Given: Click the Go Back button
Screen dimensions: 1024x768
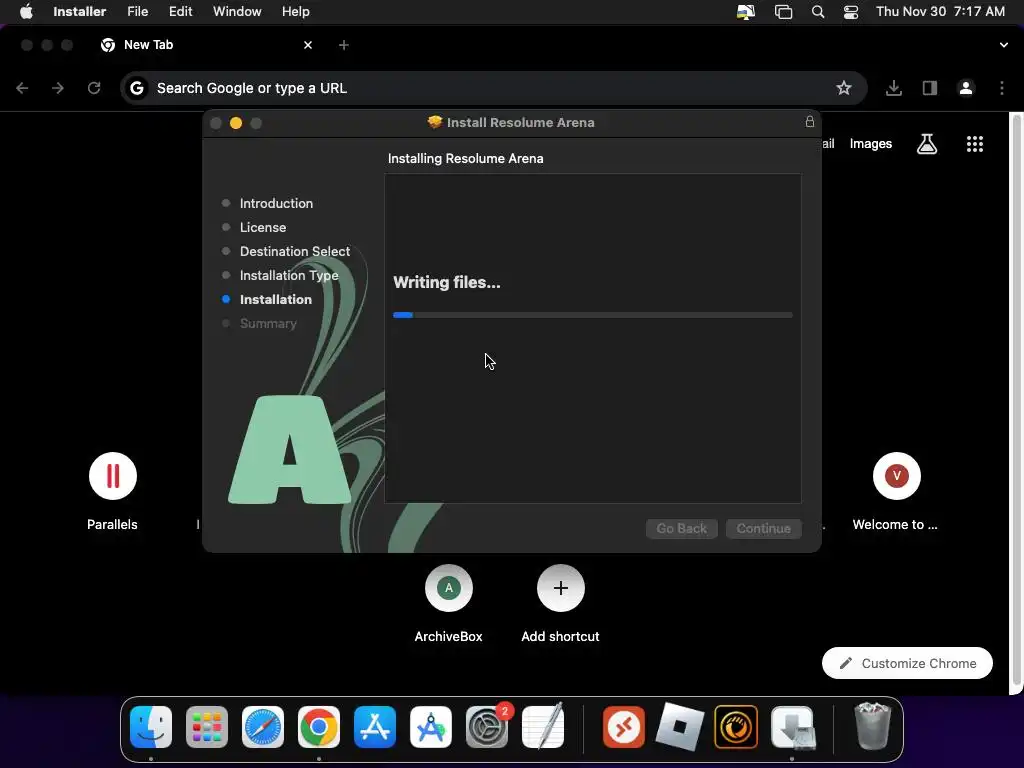Looking at the screenshot, I should tap(682, 528).
